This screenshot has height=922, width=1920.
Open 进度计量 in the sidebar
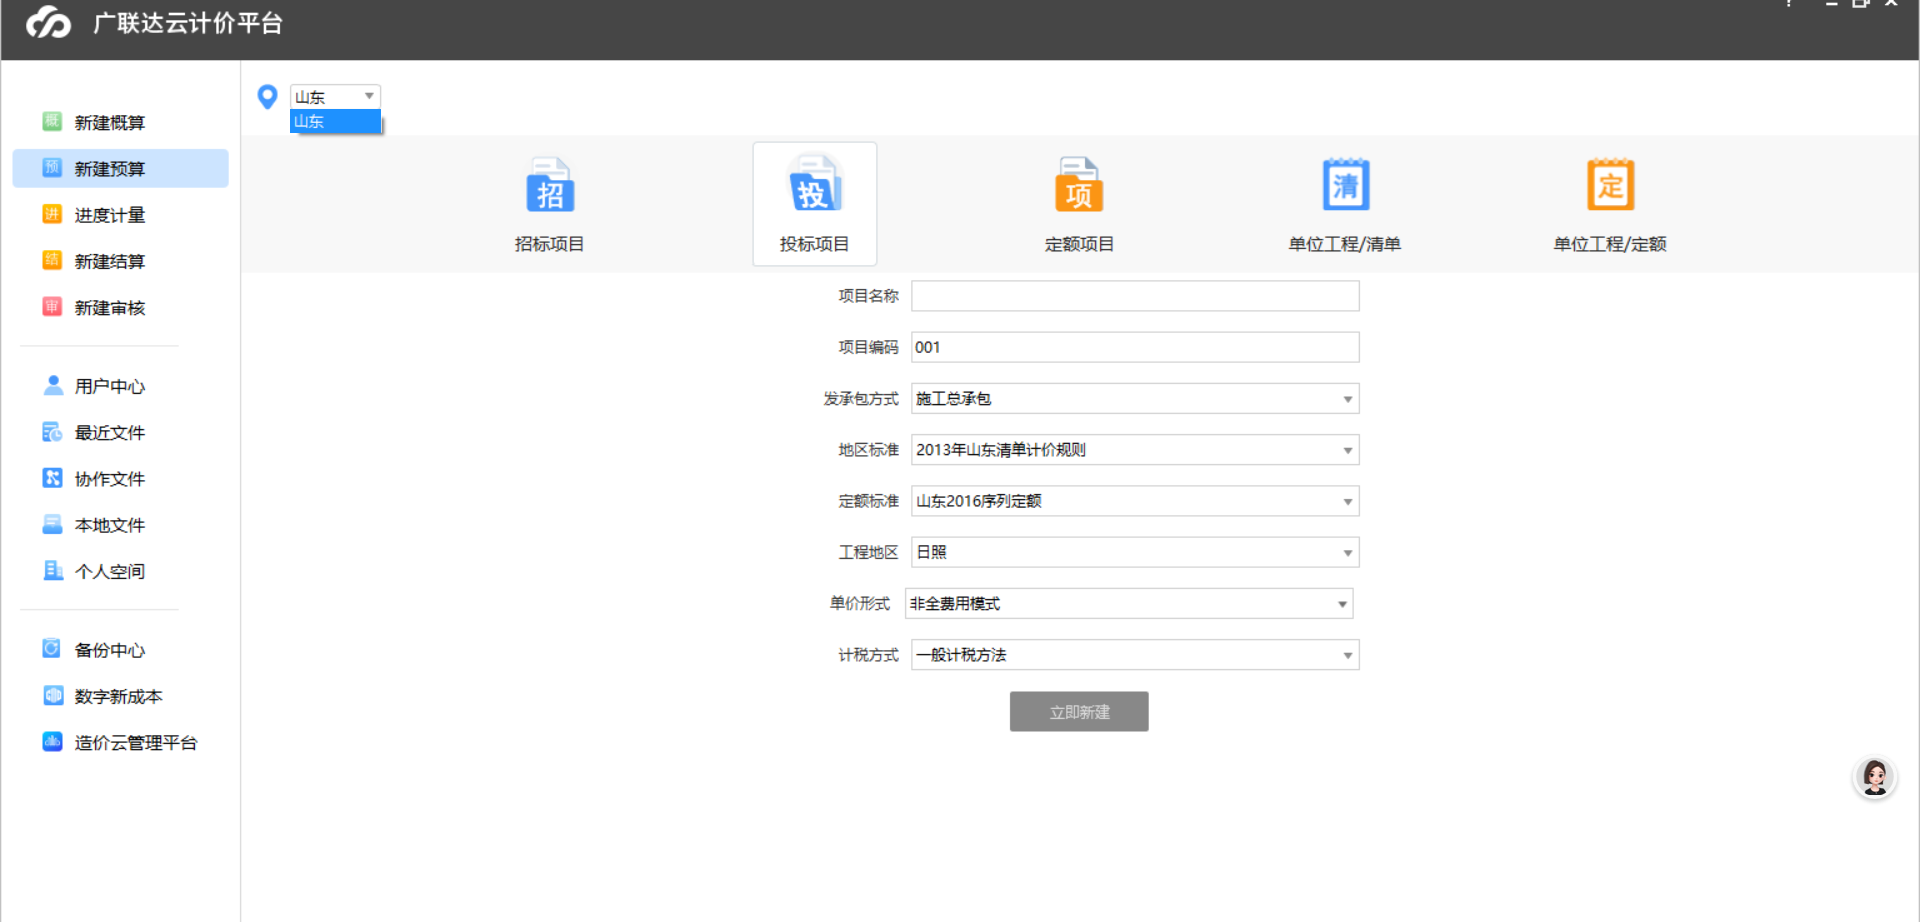[109, 215]
